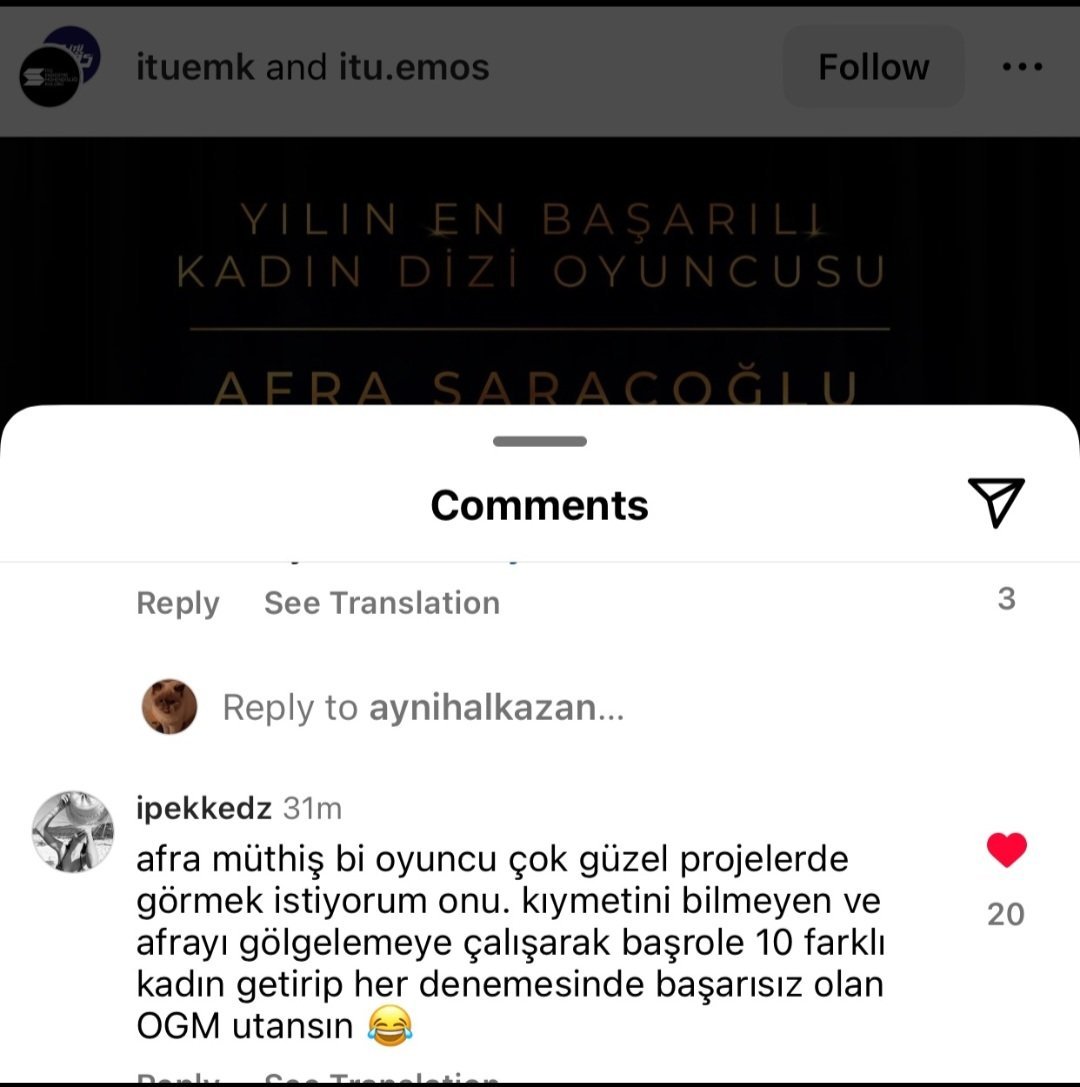Tap the comments sheet drag handle

pyautogui.click(x=540, y=442)
